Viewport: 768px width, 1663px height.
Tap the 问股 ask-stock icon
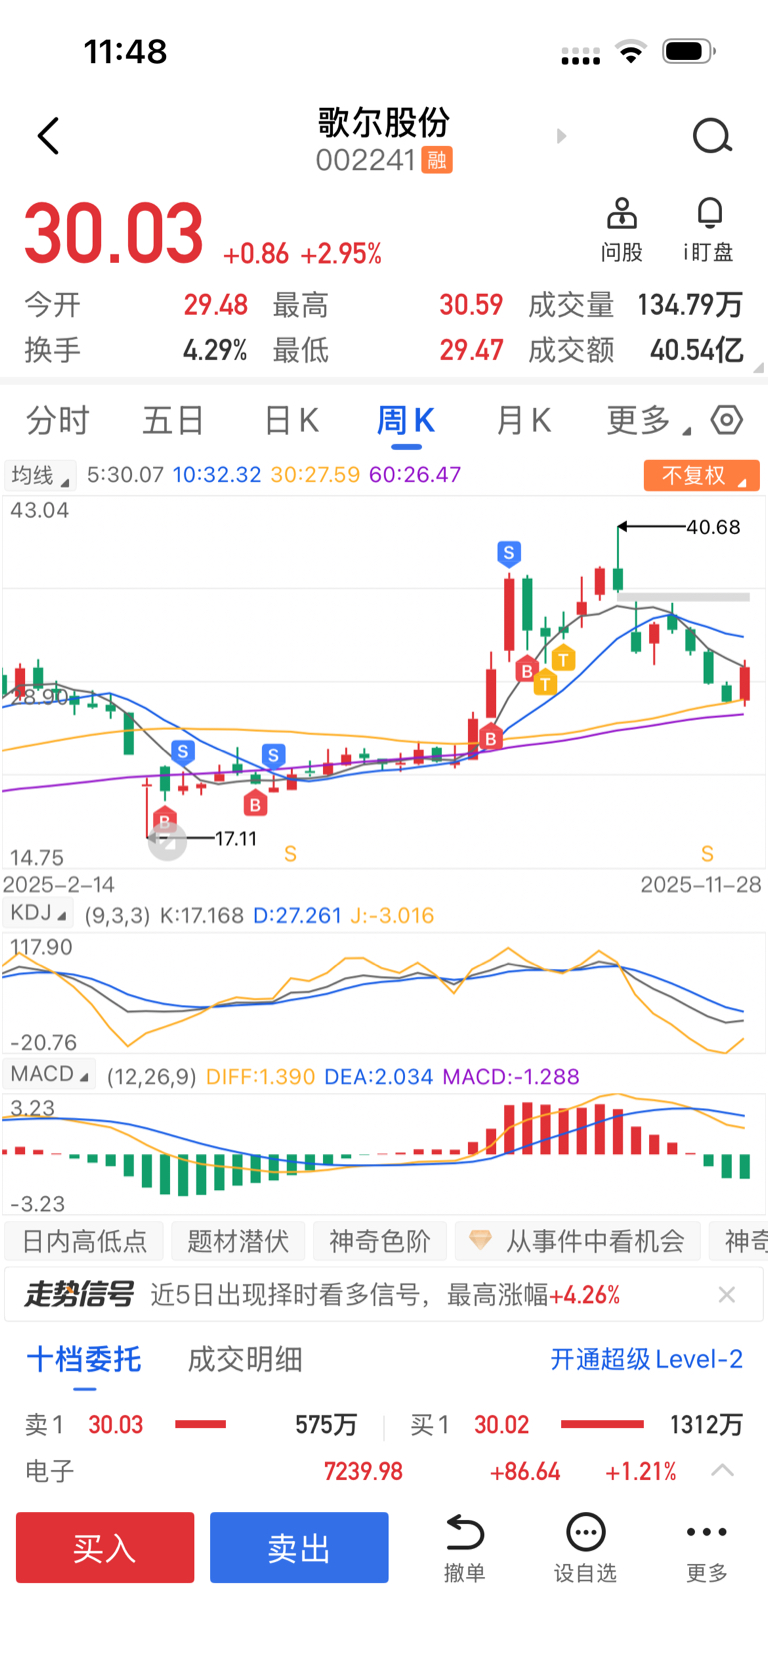coord(621,230)
